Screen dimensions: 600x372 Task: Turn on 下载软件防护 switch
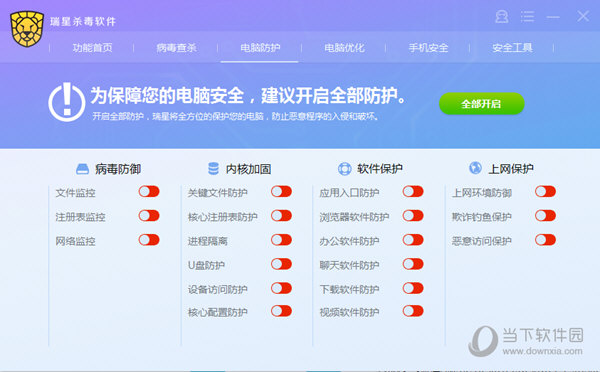pos(413,288)
